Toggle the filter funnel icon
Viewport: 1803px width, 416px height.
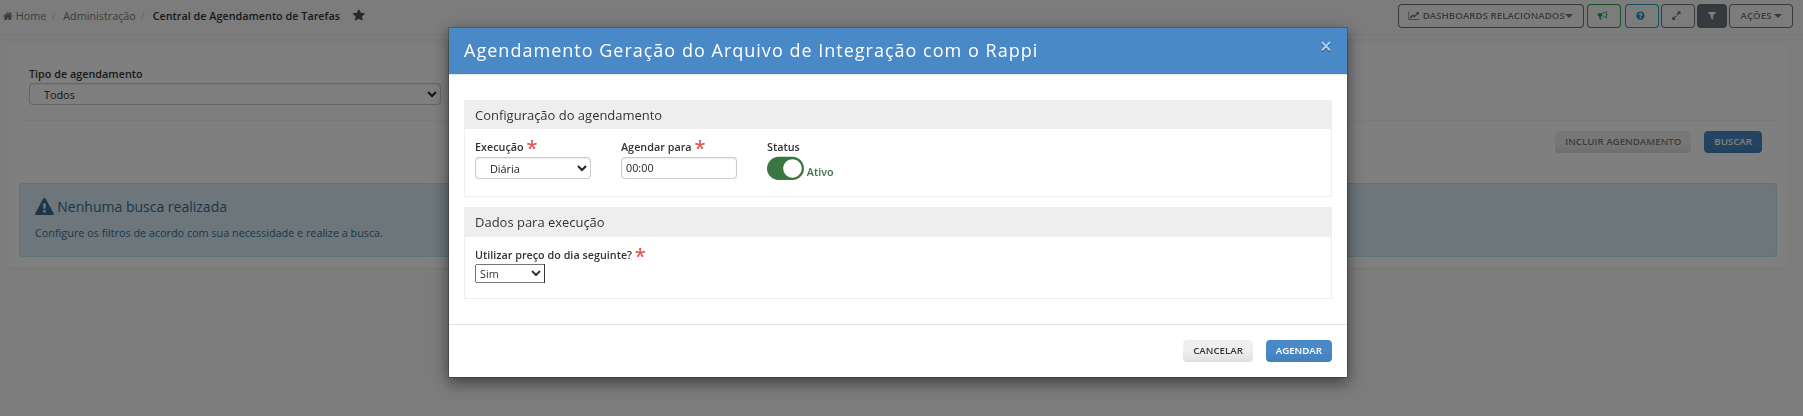1712,16
